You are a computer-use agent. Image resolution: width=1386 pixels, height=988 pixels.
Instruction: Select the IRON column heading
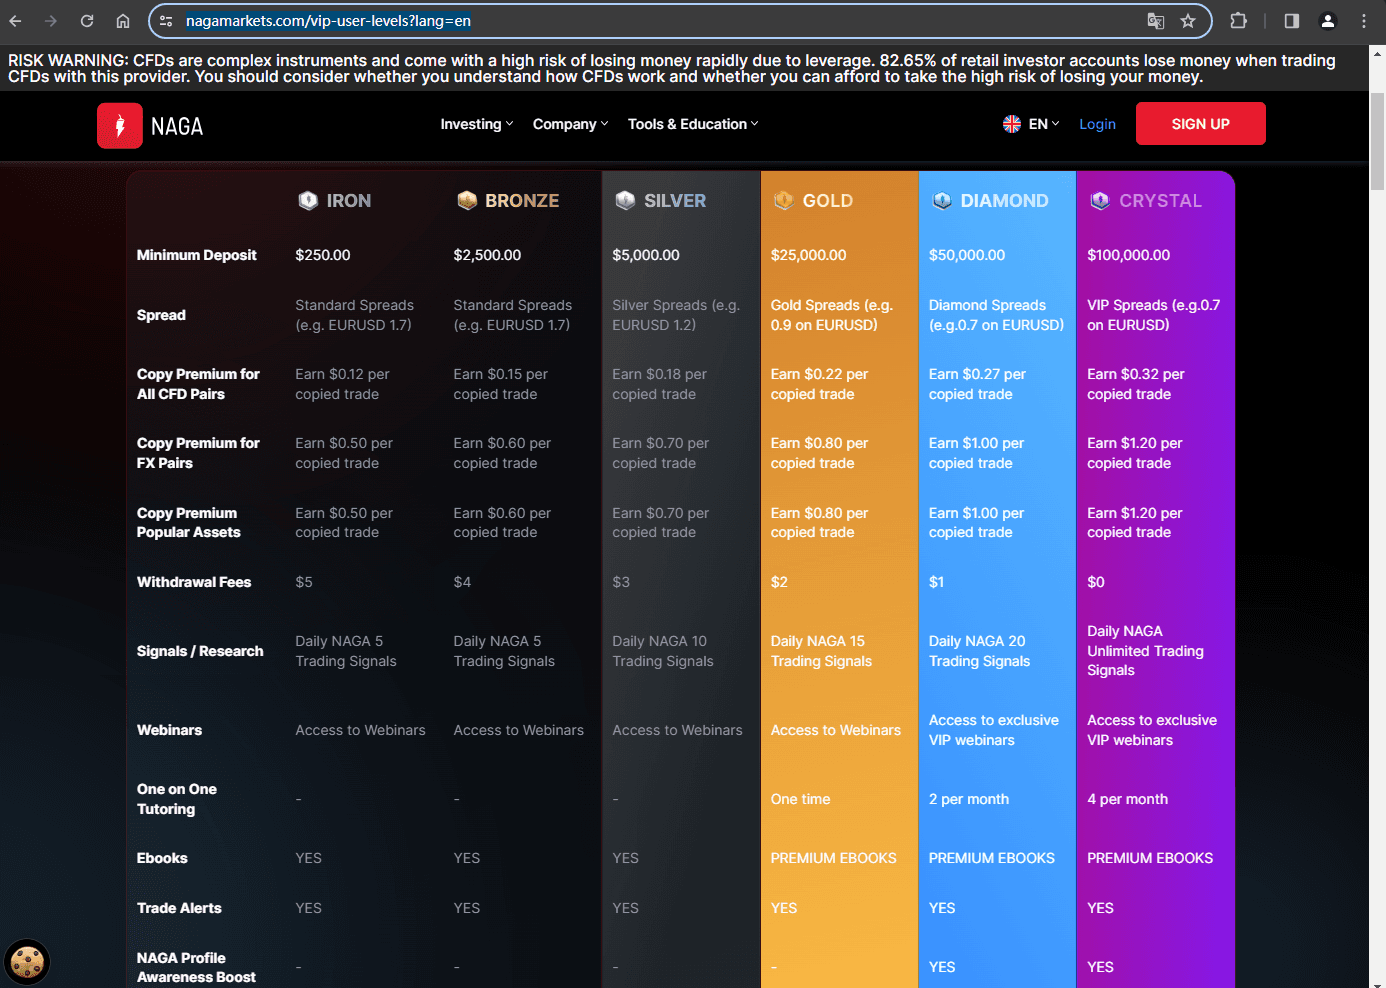tap(349, 201)
